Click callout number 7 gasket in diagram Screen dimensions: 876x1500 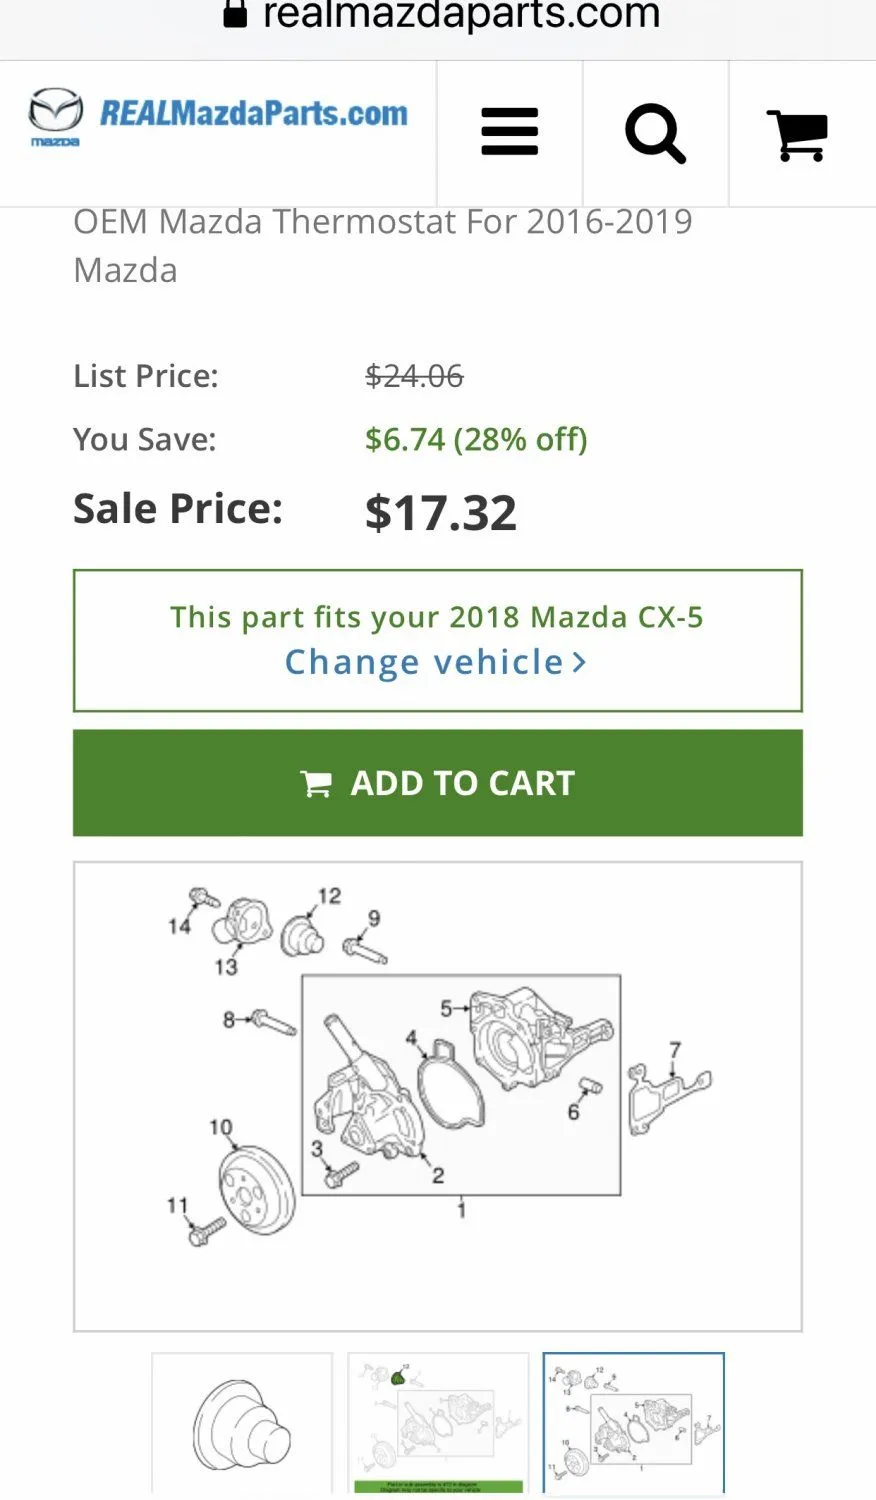coord(675,1050)
